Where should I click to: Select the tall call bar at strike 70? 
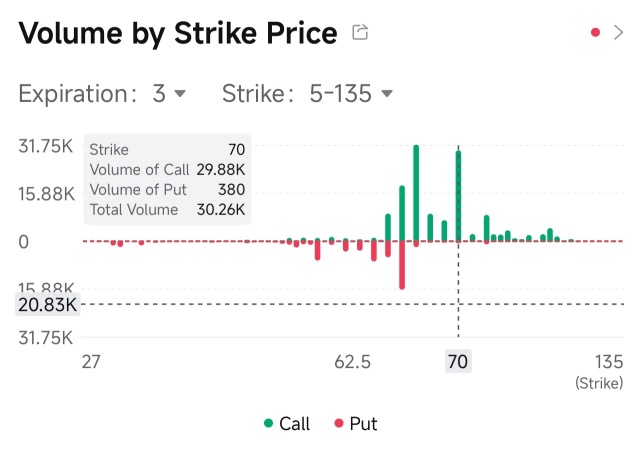(x=458, y=196)
